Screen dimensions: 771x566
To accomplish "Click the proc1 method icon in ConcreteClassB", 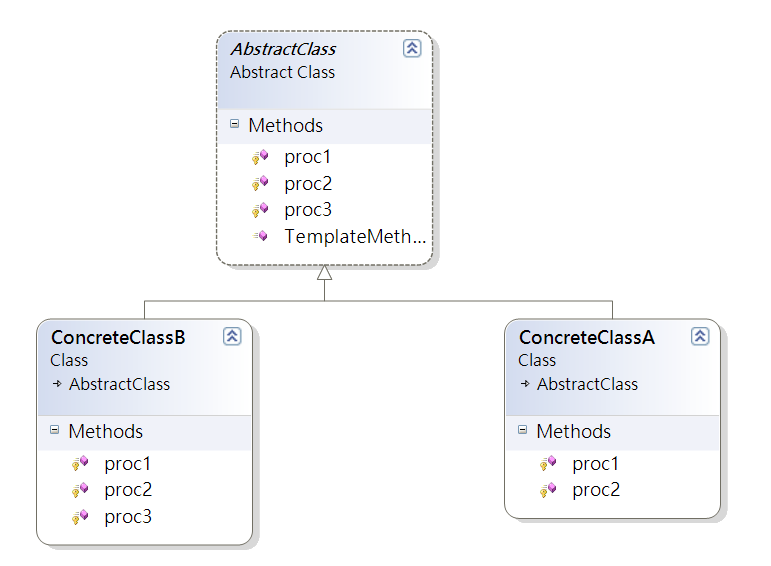I will click(x=80, y=464).
